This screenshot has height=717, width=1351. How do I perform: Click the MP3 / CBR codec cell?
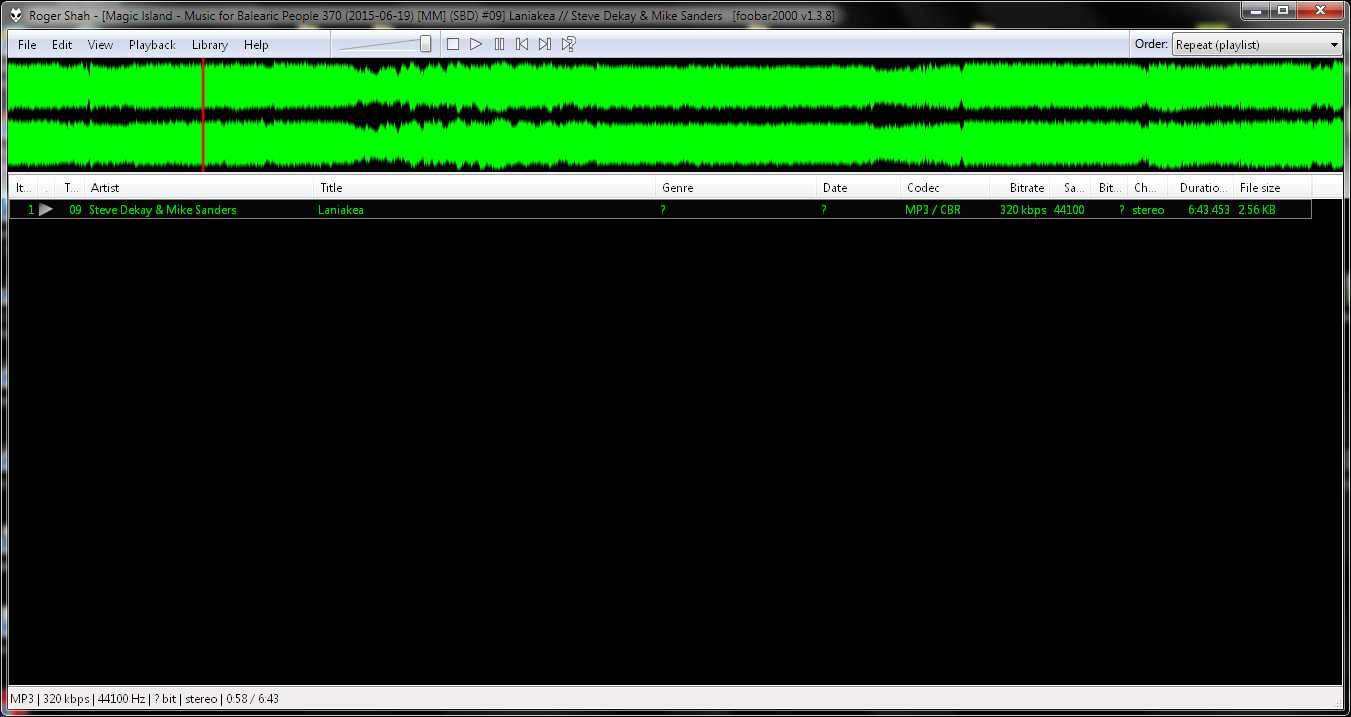point(933,210)
